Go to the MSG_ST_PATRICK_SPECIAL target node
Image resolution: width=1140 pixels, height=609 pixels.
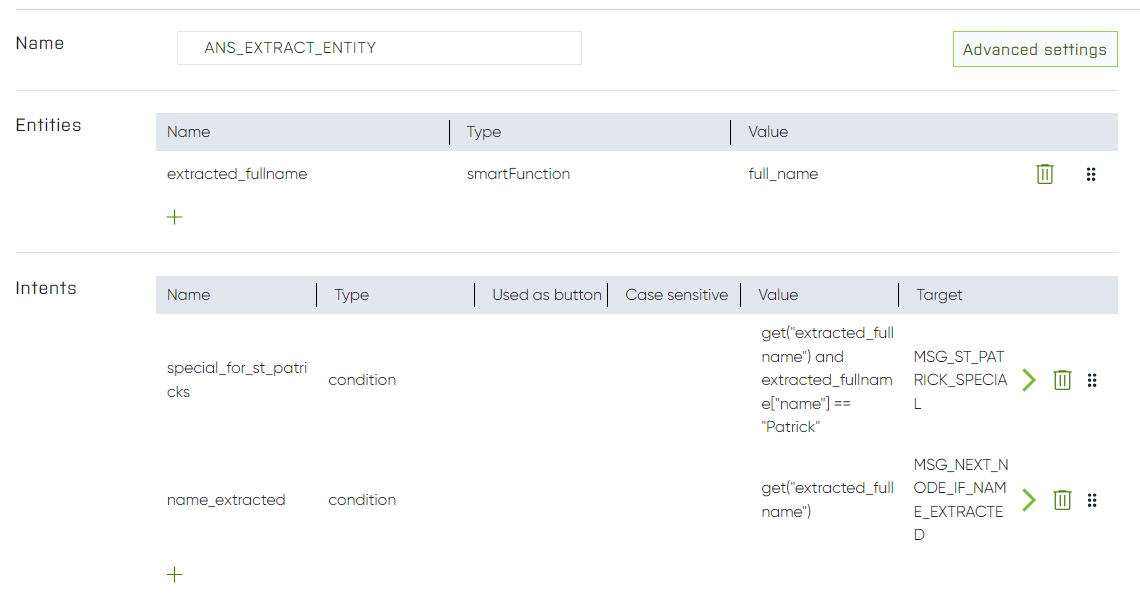pos(1029,380)
